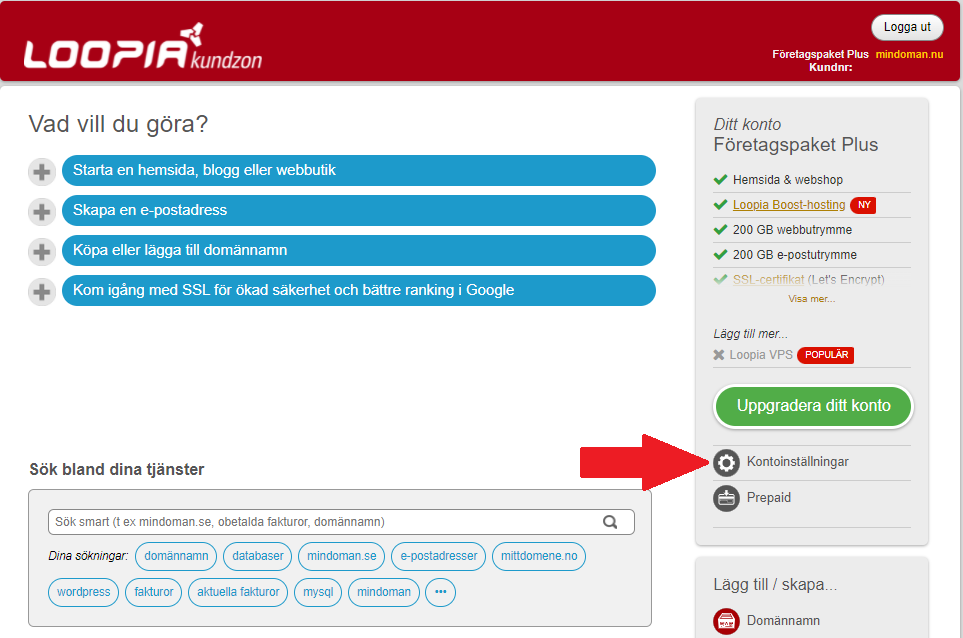963x638 pixels.
Task: Click Företagspaket Plus text in header
Action: coord(820,54)
